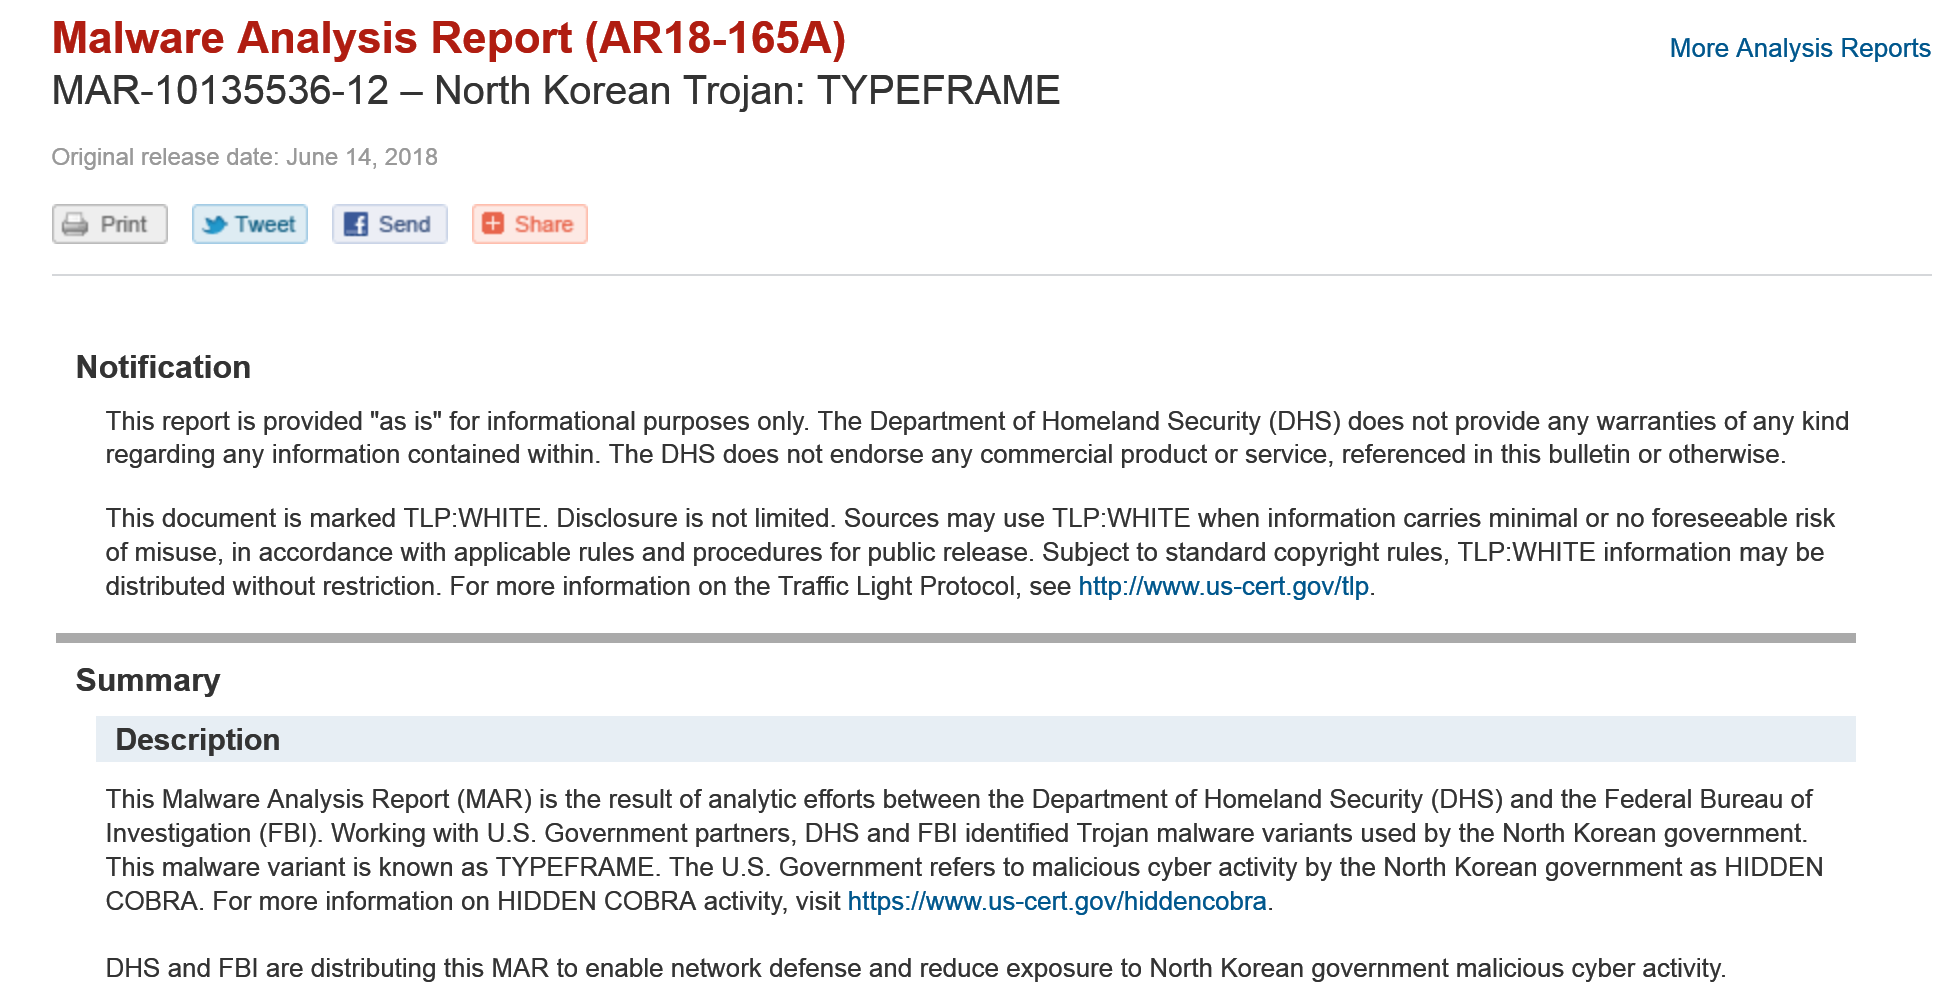Click the red plus Share icon
This screenshot has height=993, width=1955.
[493, 223]
